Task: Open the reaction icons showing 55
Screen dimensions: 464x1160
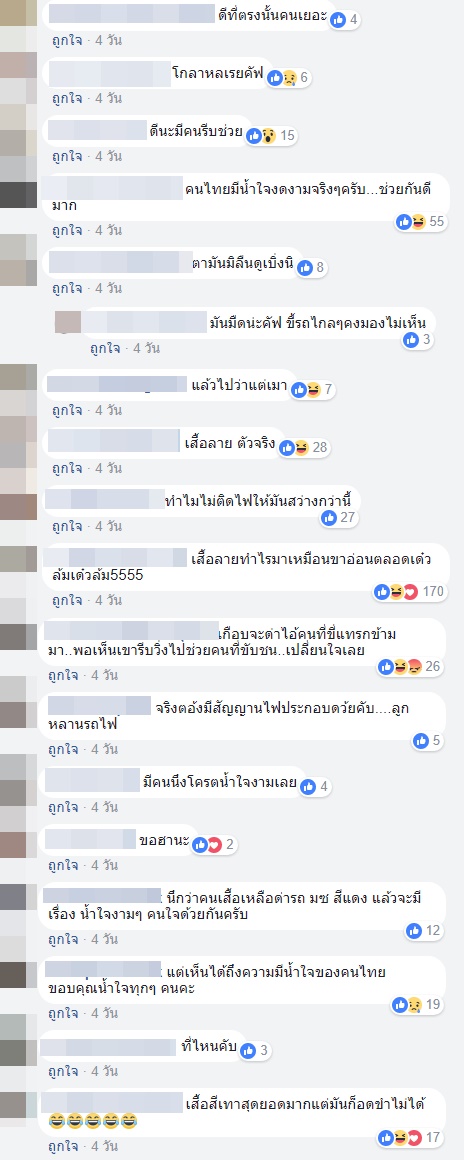Action: click(423, 221)
